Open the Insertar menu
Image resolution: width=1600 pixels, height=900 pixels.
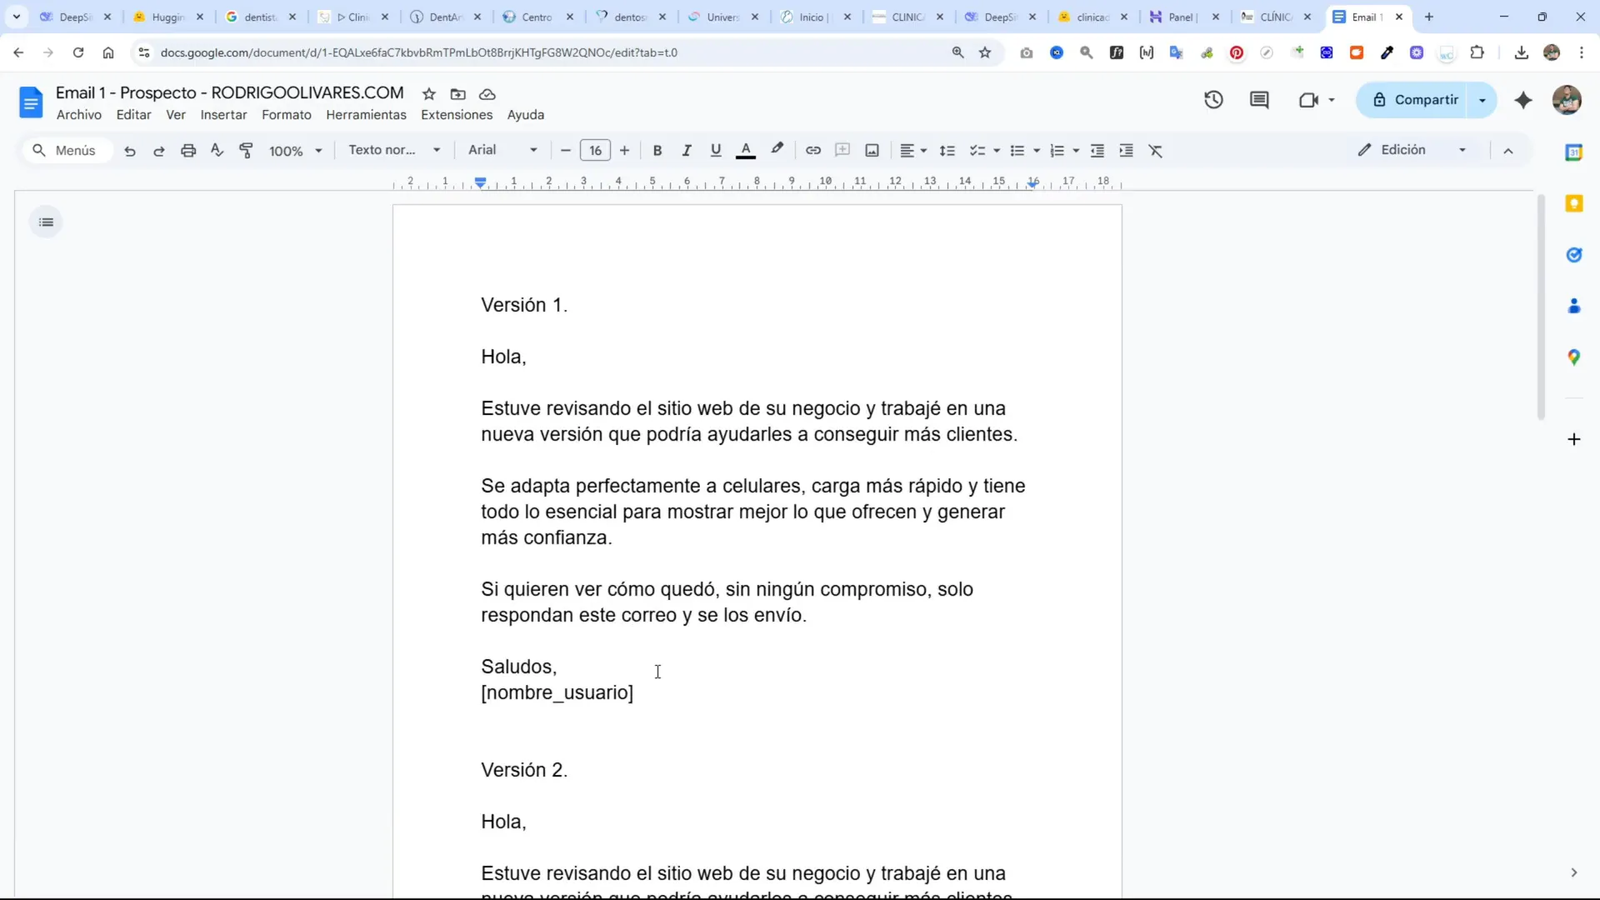tap(224, 115)
